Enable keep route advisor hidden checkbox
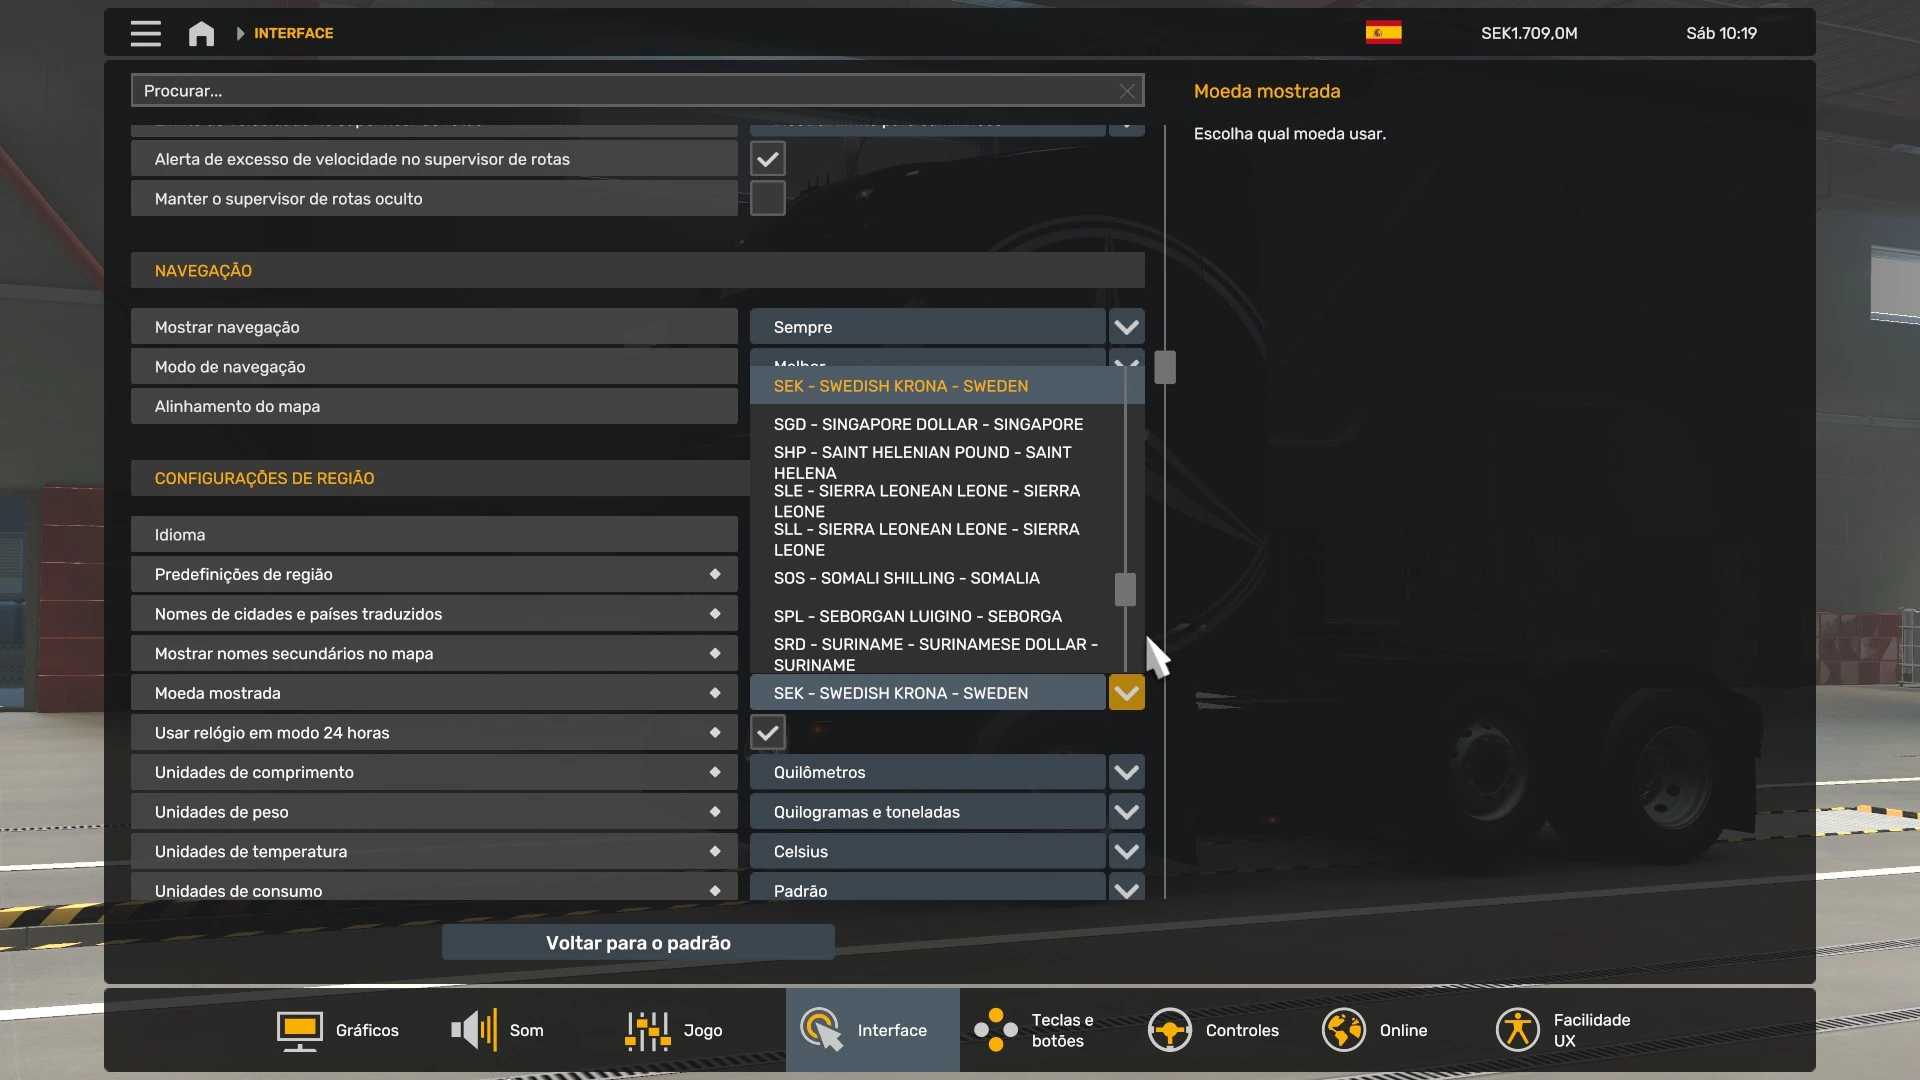 [767, 198]
